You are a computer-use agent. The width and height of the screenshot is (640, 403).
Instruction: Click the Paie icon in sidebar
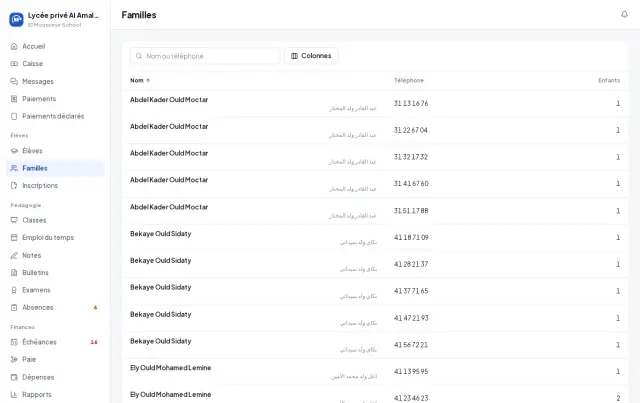(14, 359)
